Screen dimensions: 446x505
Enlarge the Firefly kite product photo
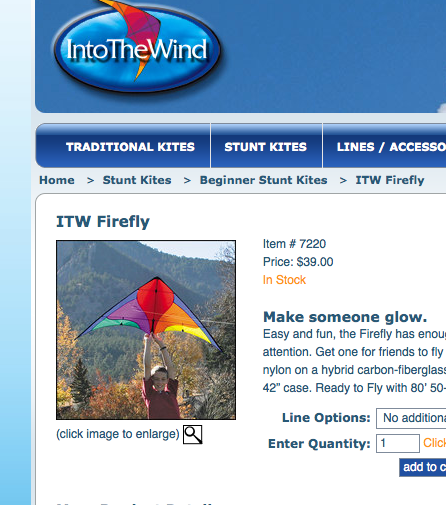coord(146,330)
